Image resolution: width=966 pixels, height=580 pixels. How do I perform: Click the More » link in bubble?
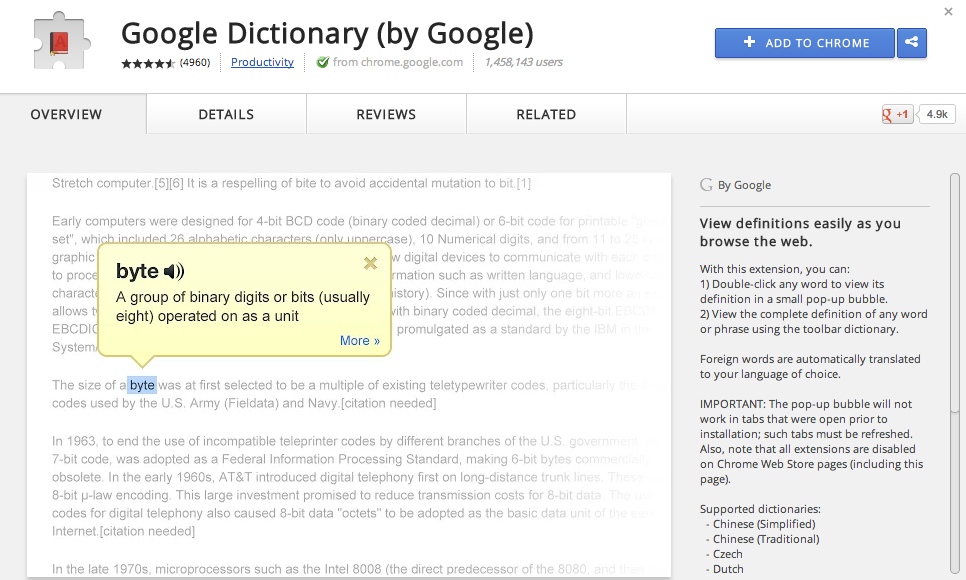tap(360, 341)
